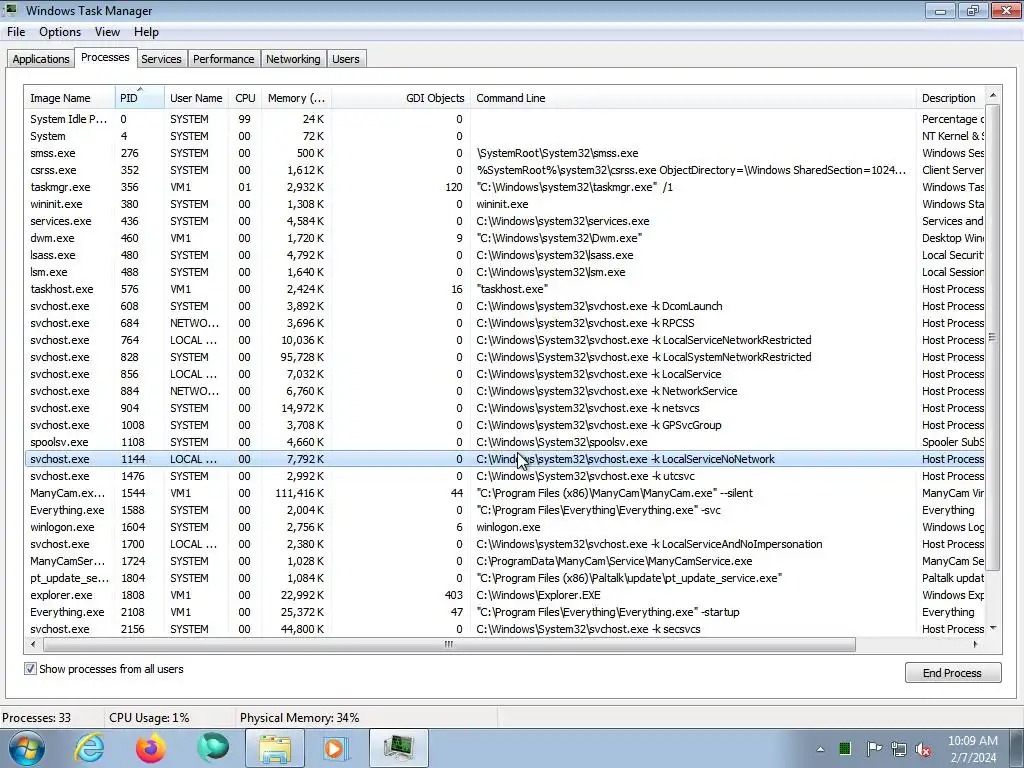Switch to the Performance tab

pyautogui.click(x=223, y=59)
